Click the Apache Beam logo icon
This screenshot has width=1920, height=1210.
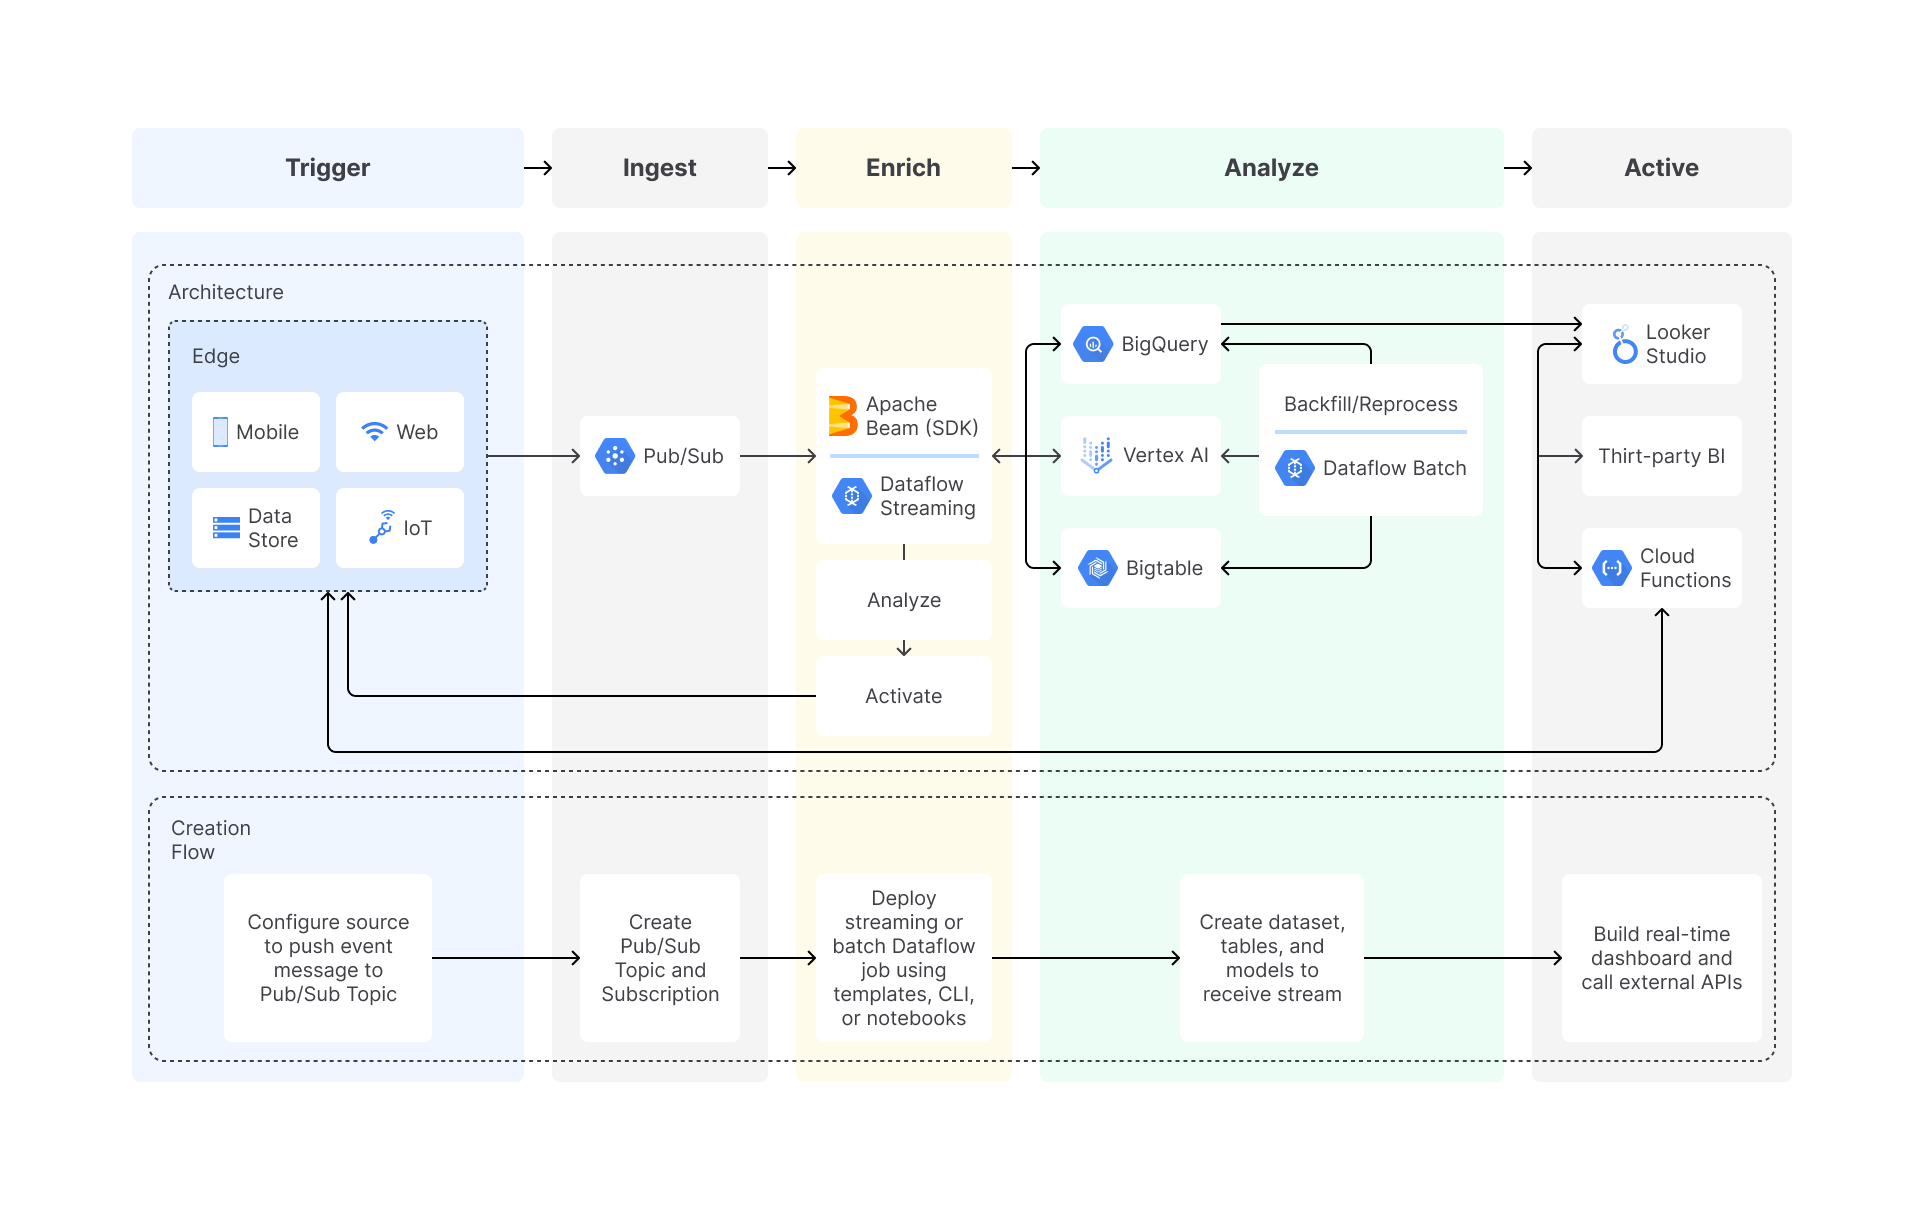(843, 416)
